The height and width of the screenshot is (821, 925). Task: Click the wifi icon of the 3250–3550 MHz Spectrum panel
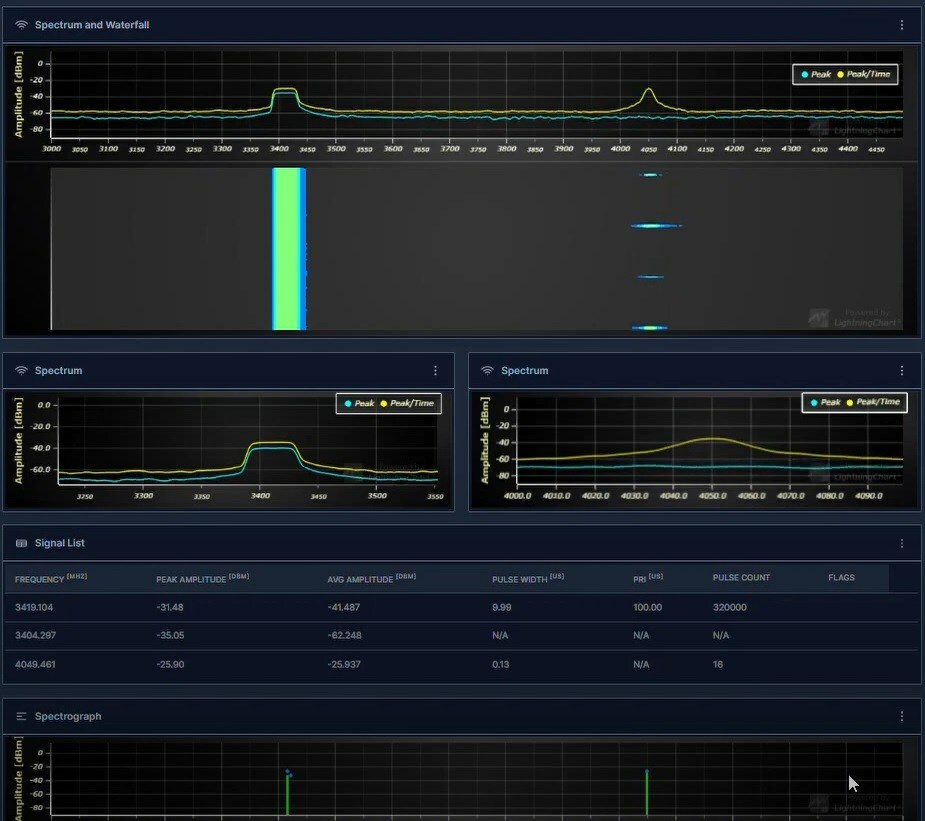tap(21, 371)
